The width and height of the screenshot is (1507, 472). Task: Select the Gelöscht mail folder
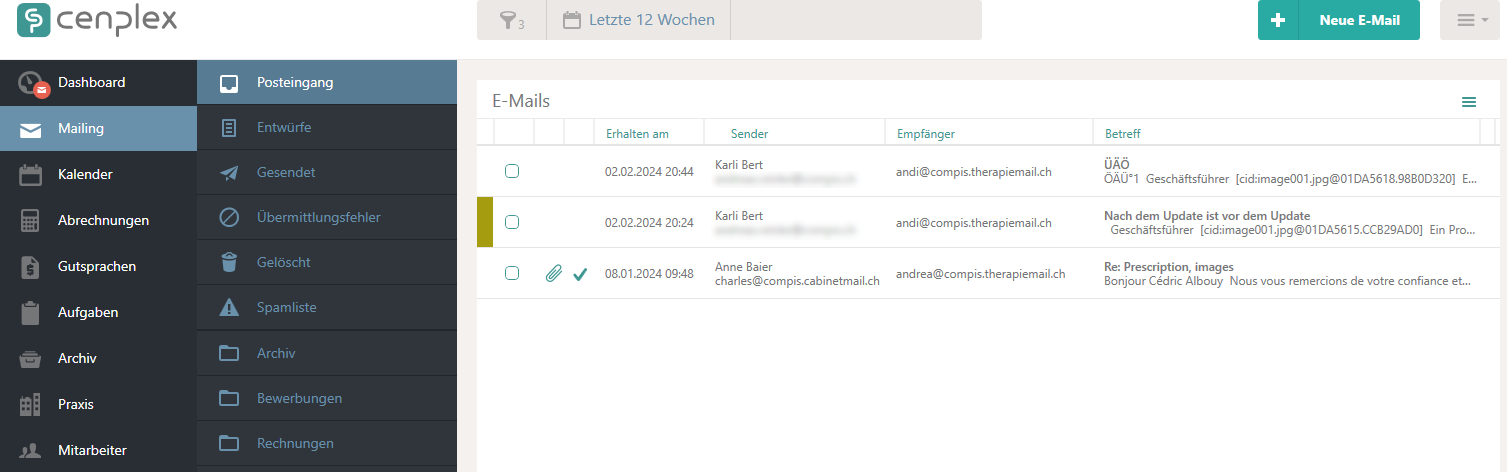pyautogui.click(x=327, y=262)
